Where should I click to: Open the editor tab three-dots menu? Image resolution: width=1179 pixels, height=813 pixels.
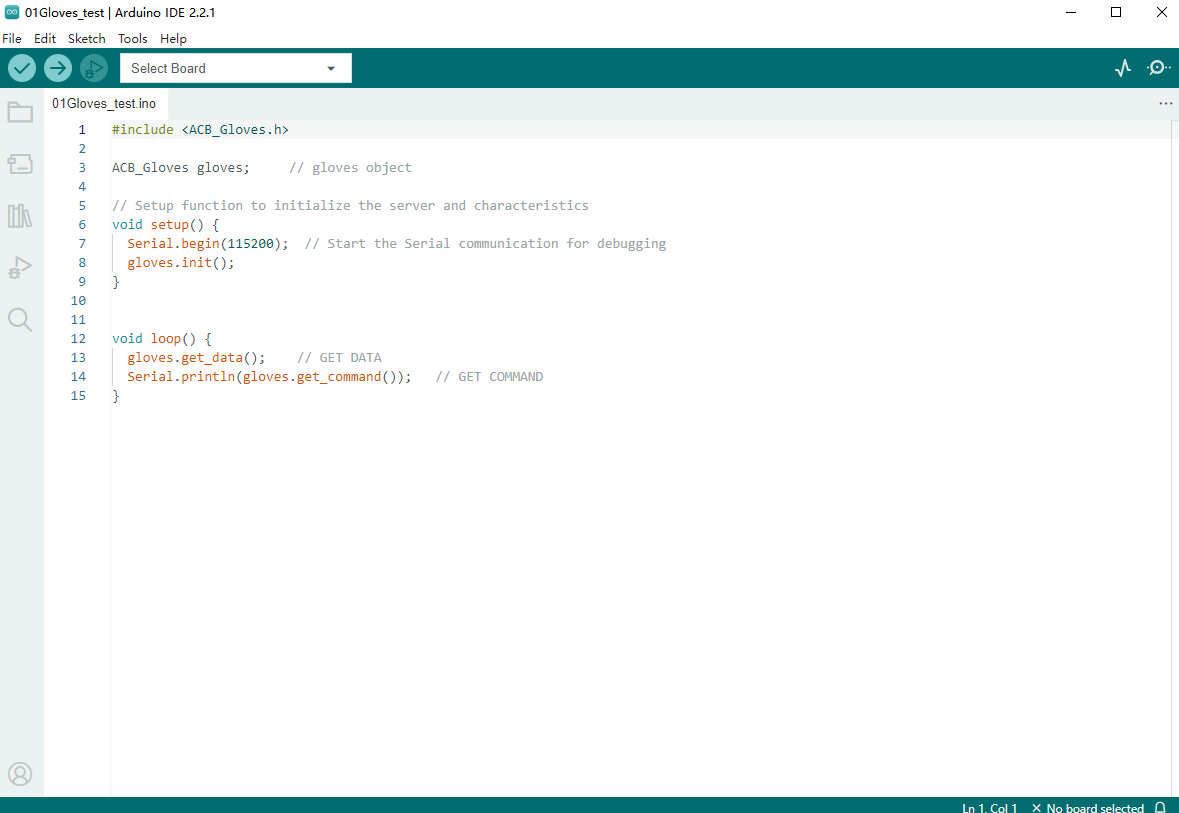(1165, 104)
